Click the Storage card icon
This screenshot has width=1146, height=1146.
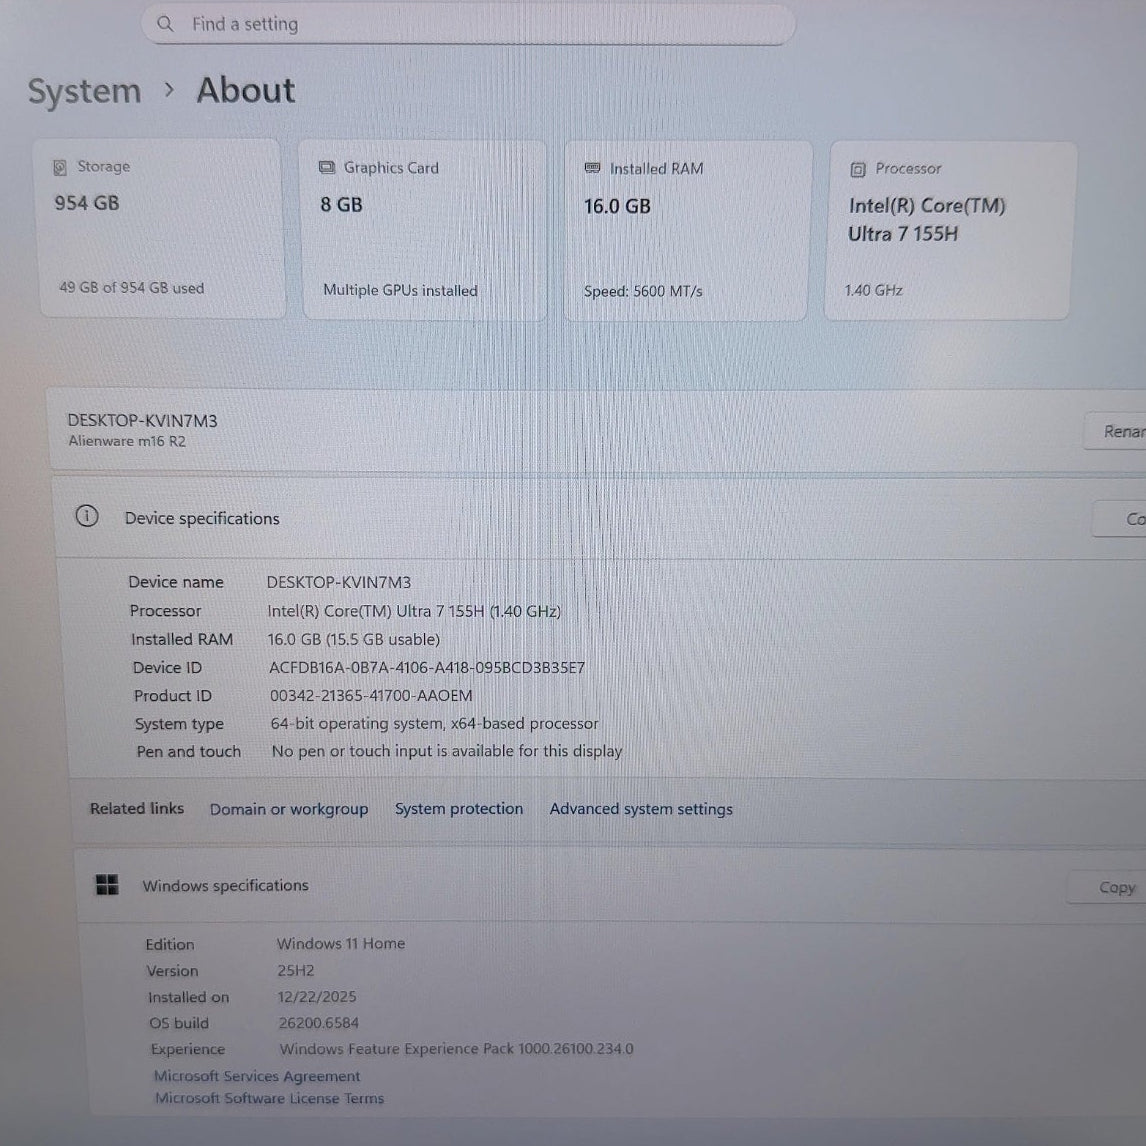pyautogui.click(x=60, y=167)
